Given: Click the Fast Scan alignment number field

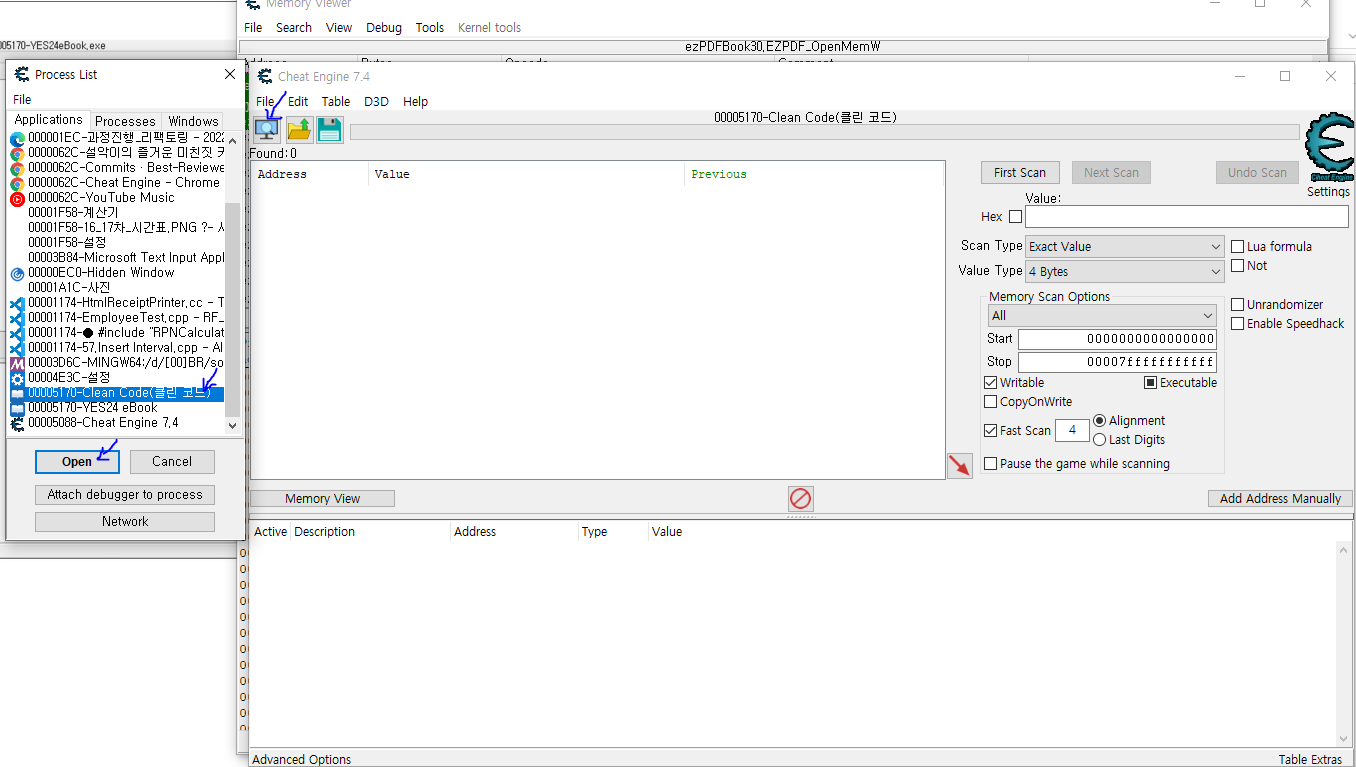Looking at the screenshot, I should (1072, 431).
